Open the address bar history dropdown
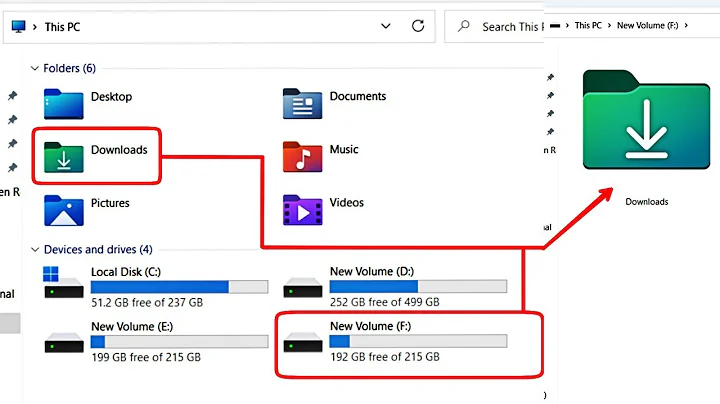 [x=386, y=26]
